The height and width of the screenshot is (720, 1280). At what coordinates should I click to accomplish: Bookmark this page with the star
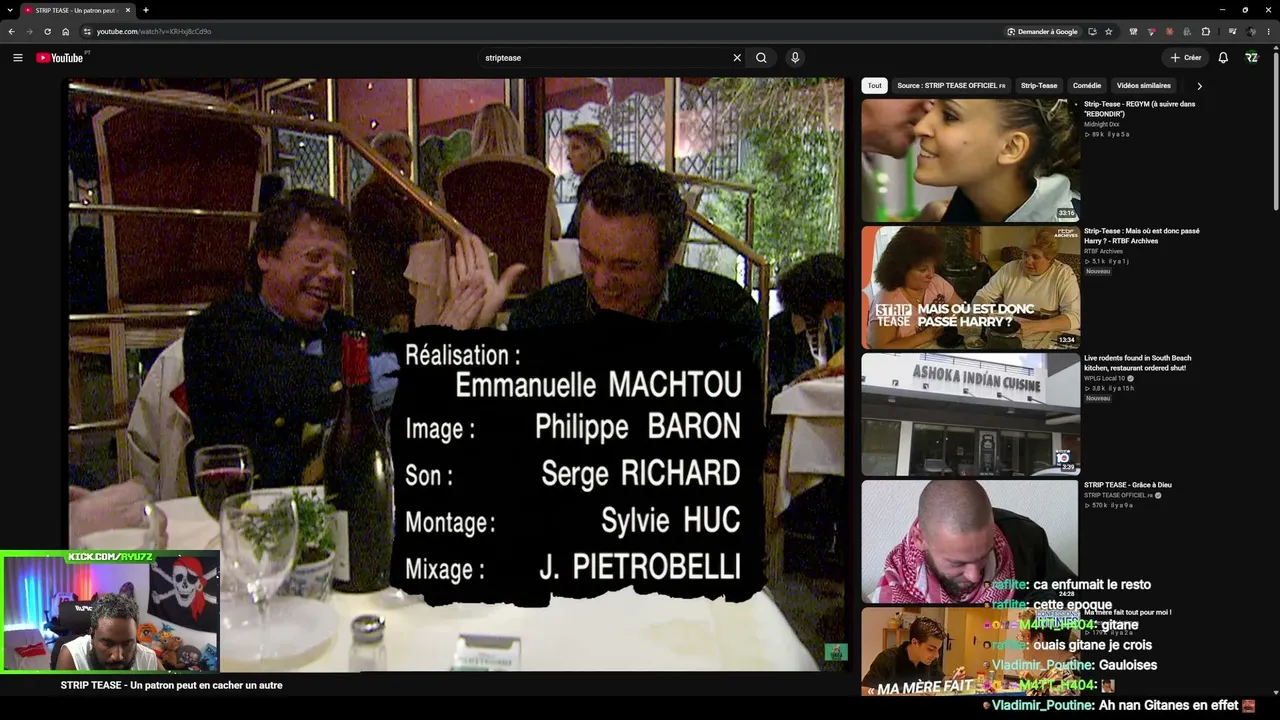[1108, 31]
